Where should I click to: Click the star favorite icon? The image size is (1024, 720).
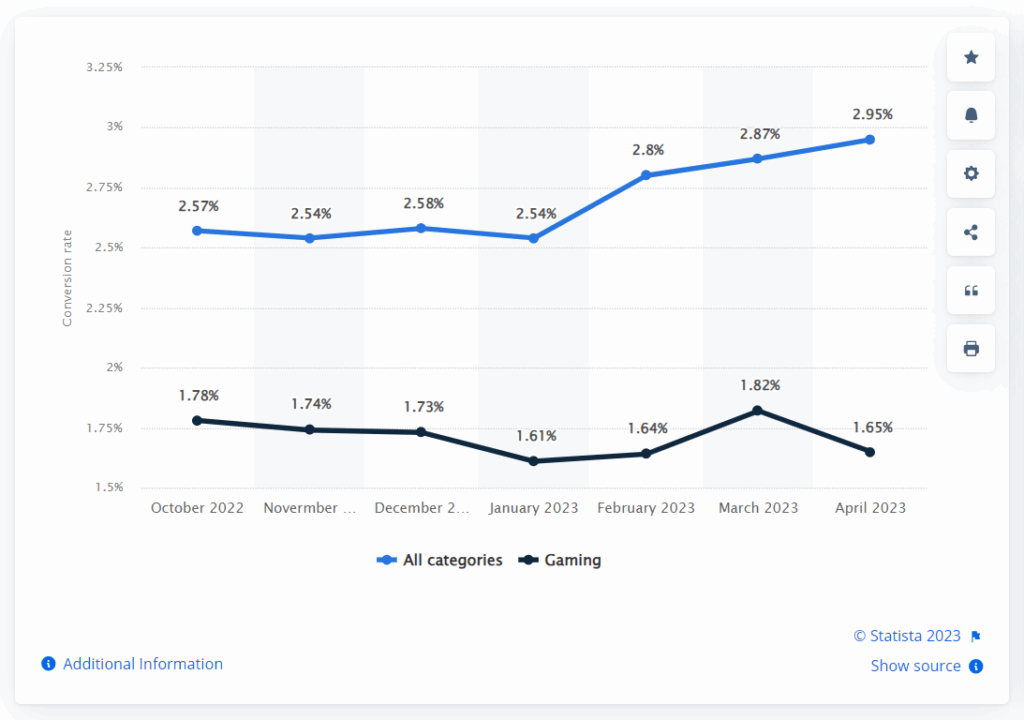click(x=970, y=57)
